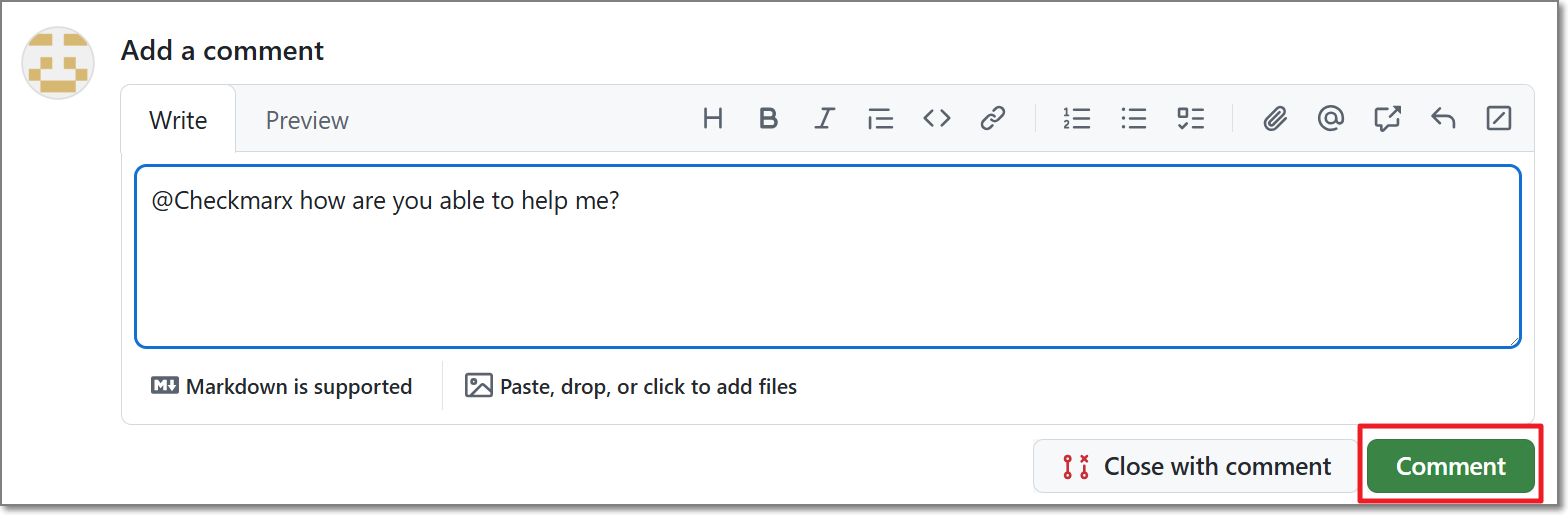
Task: Insert code formatting
Action: (x=936, y=119)
